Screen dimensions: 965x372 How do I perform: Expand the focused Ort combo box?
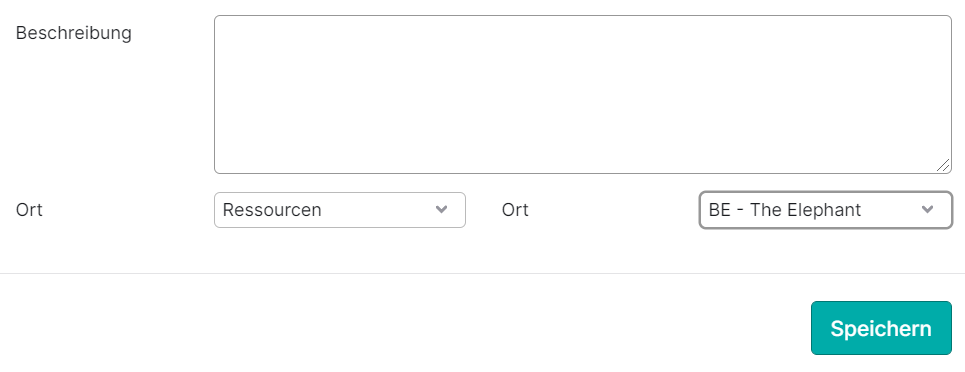tap(826, 210)
